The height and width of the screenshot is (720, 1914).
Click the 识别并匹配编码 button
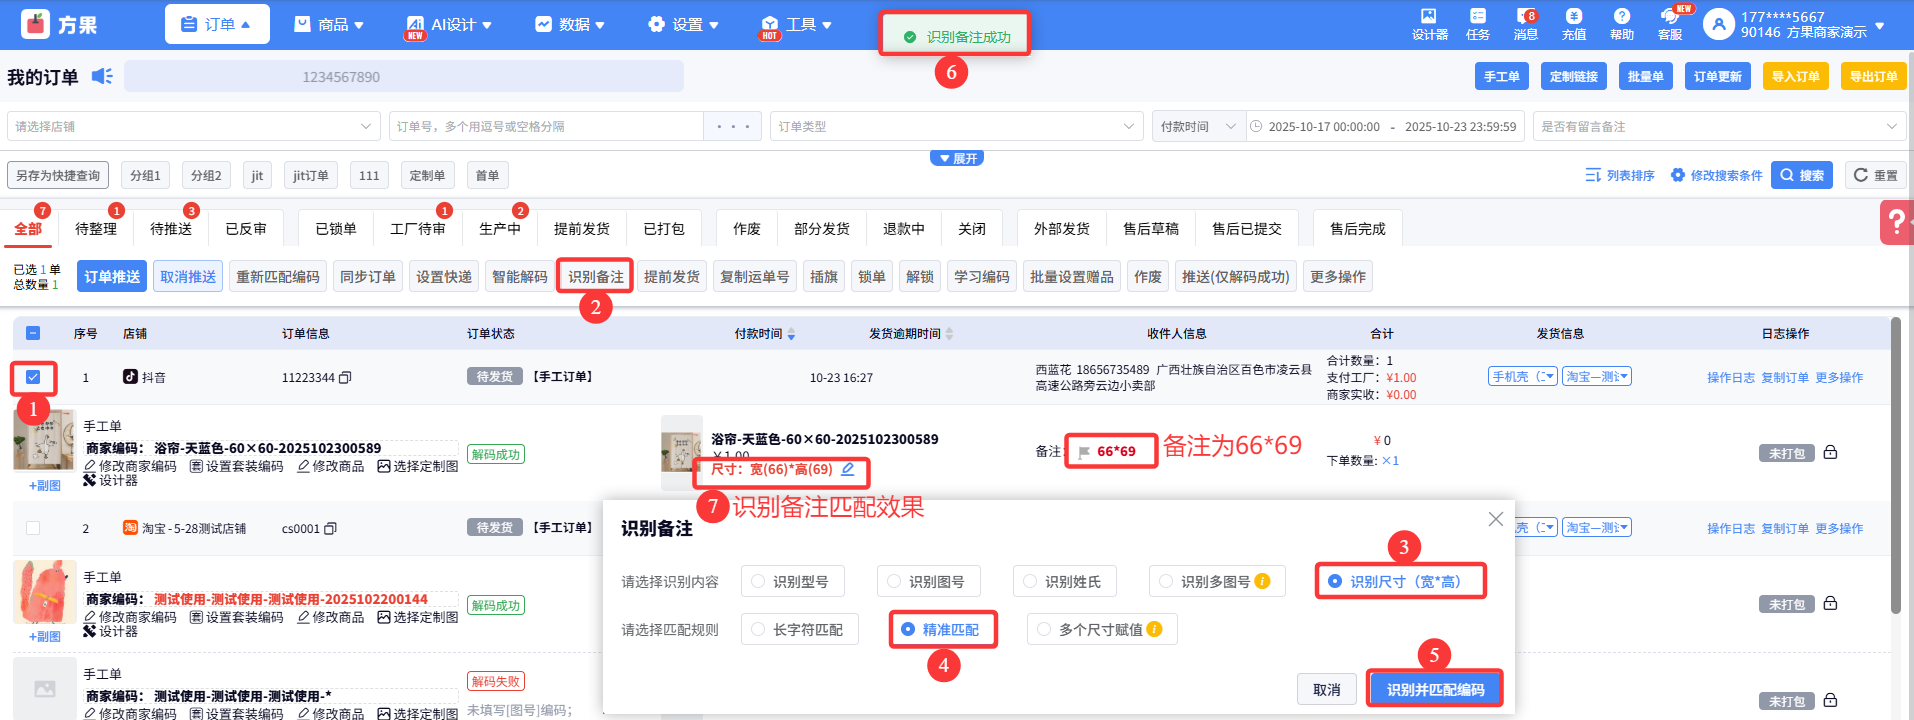click(1435, 689)
